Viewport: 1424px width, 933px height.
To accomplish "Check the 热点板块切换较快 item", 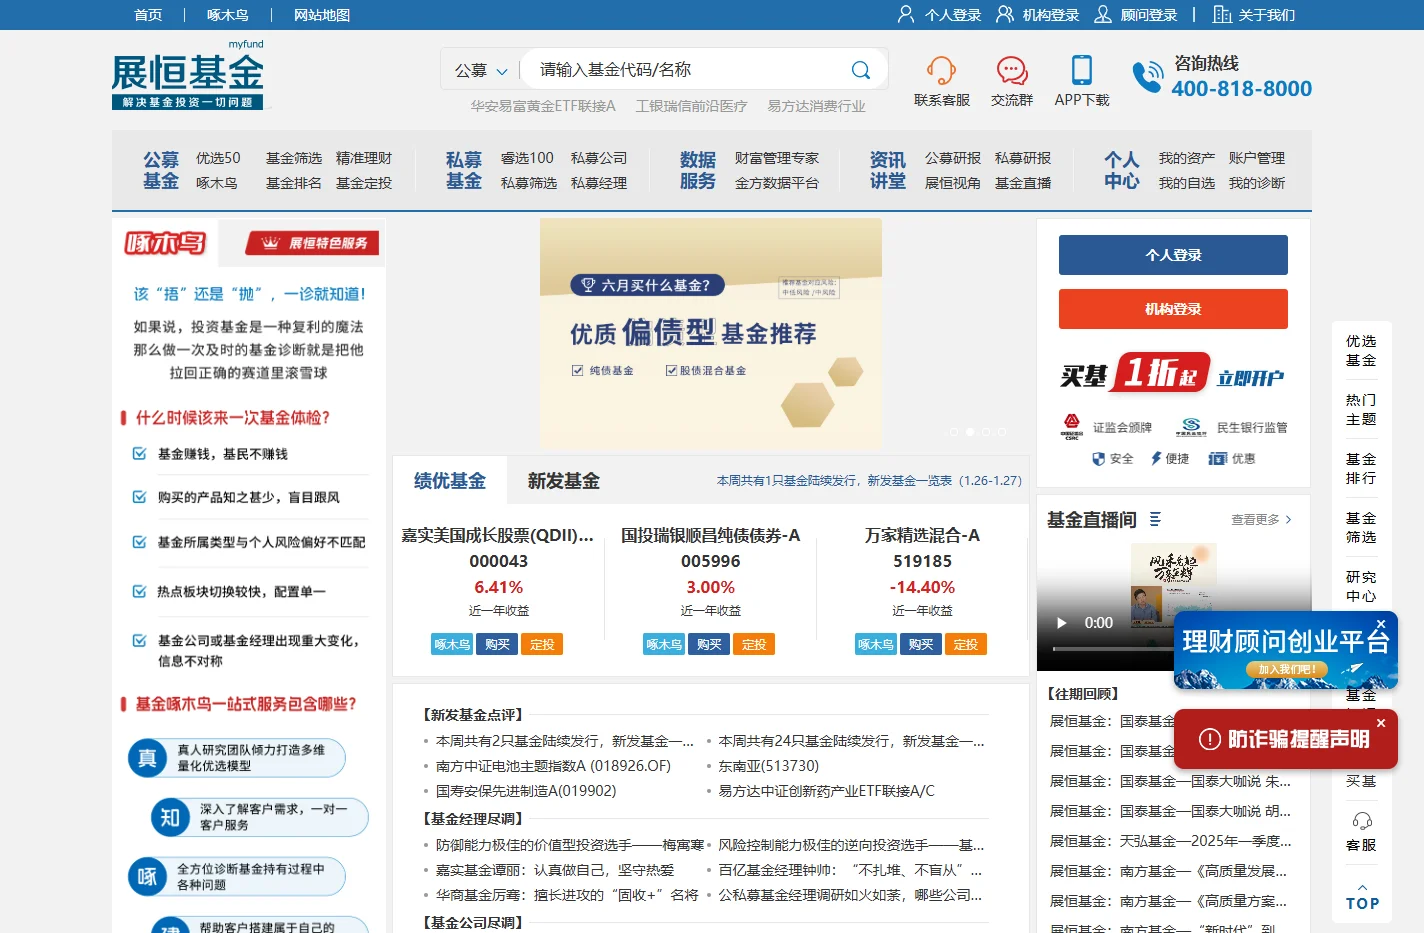I will (x=139, y=592).
